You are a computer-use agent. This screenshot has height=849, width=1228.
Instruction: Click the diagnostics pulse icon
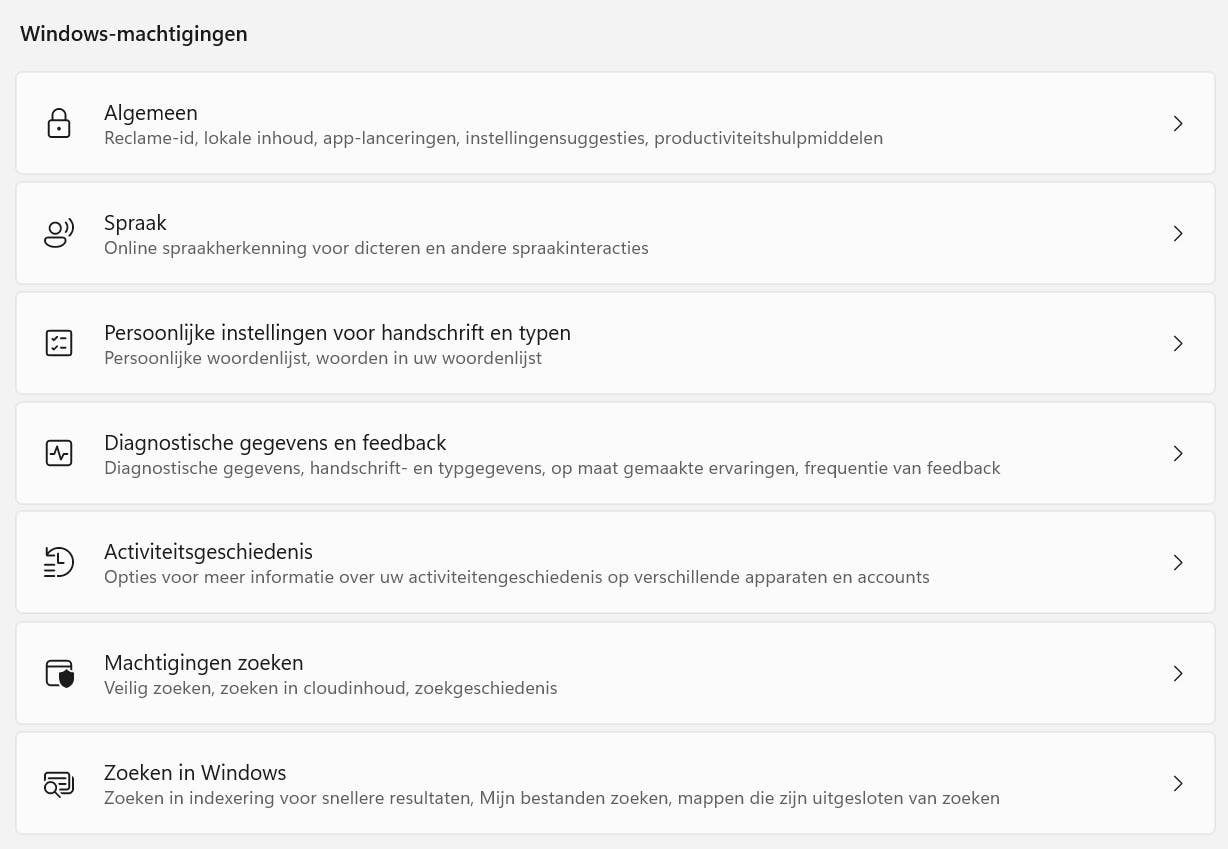click(59, 453)
